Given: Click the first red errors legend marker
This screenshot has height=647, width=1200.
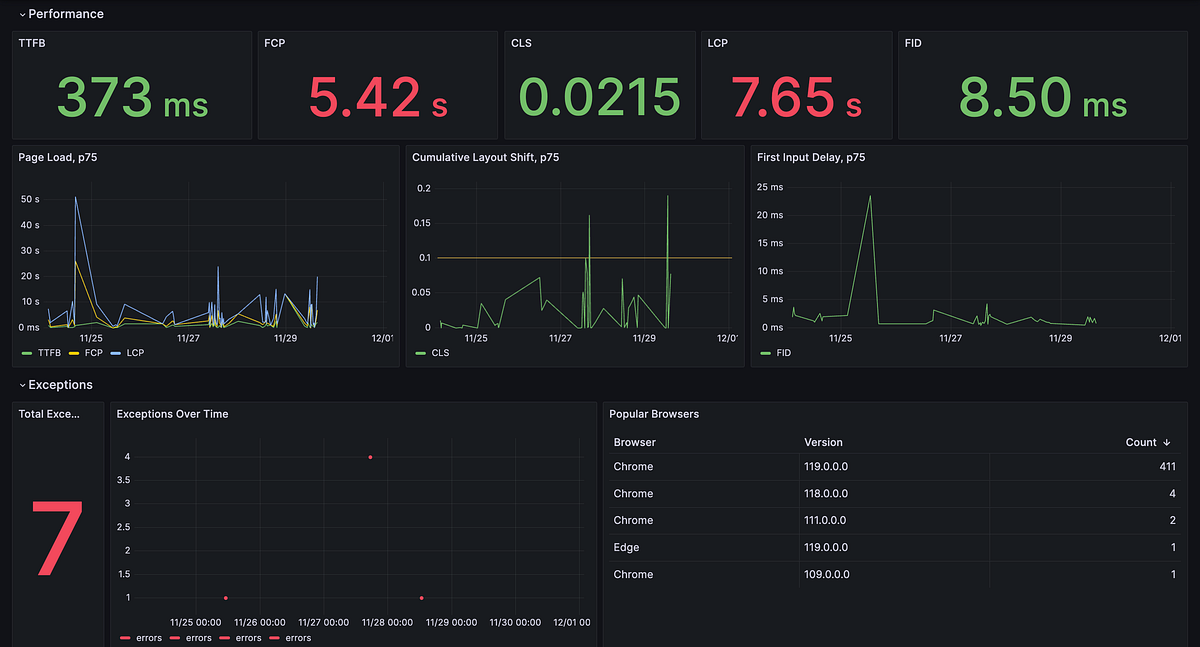Looking at the screenshot, I should coord(126,637).
